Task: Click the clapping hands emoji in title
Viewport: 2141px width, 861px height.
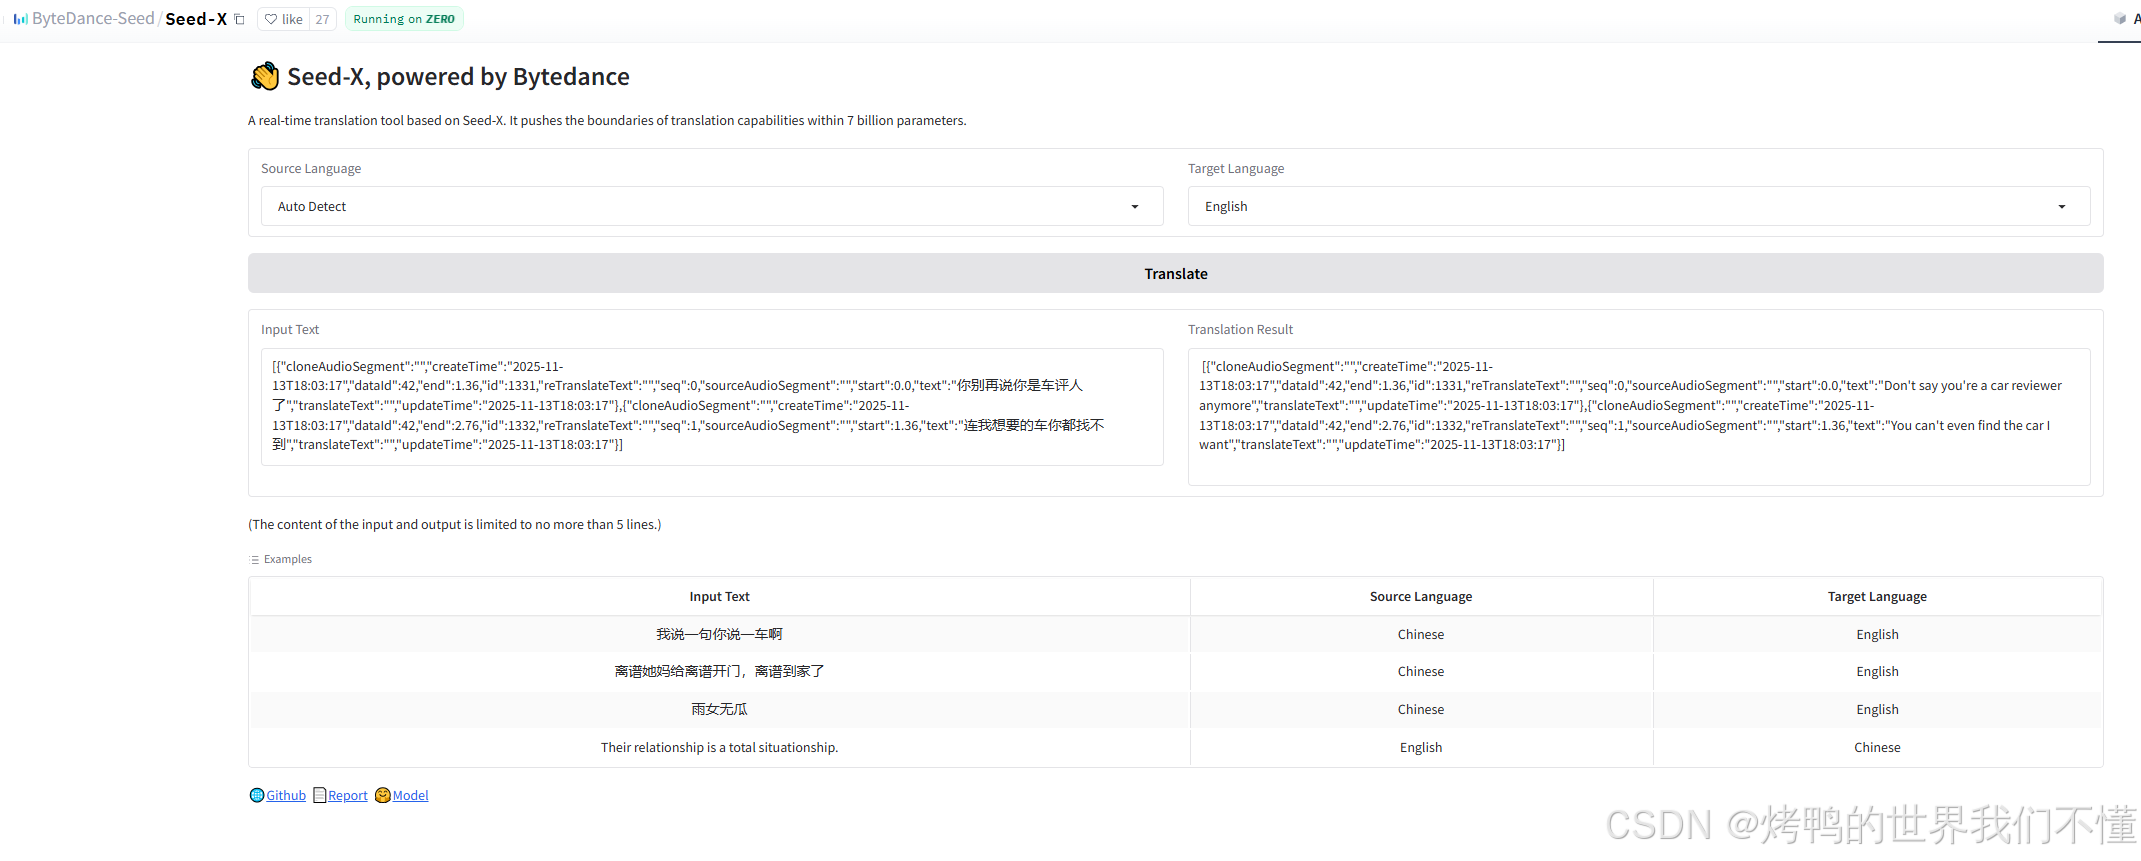Action: pyautogui.click(x=265, y=76)
